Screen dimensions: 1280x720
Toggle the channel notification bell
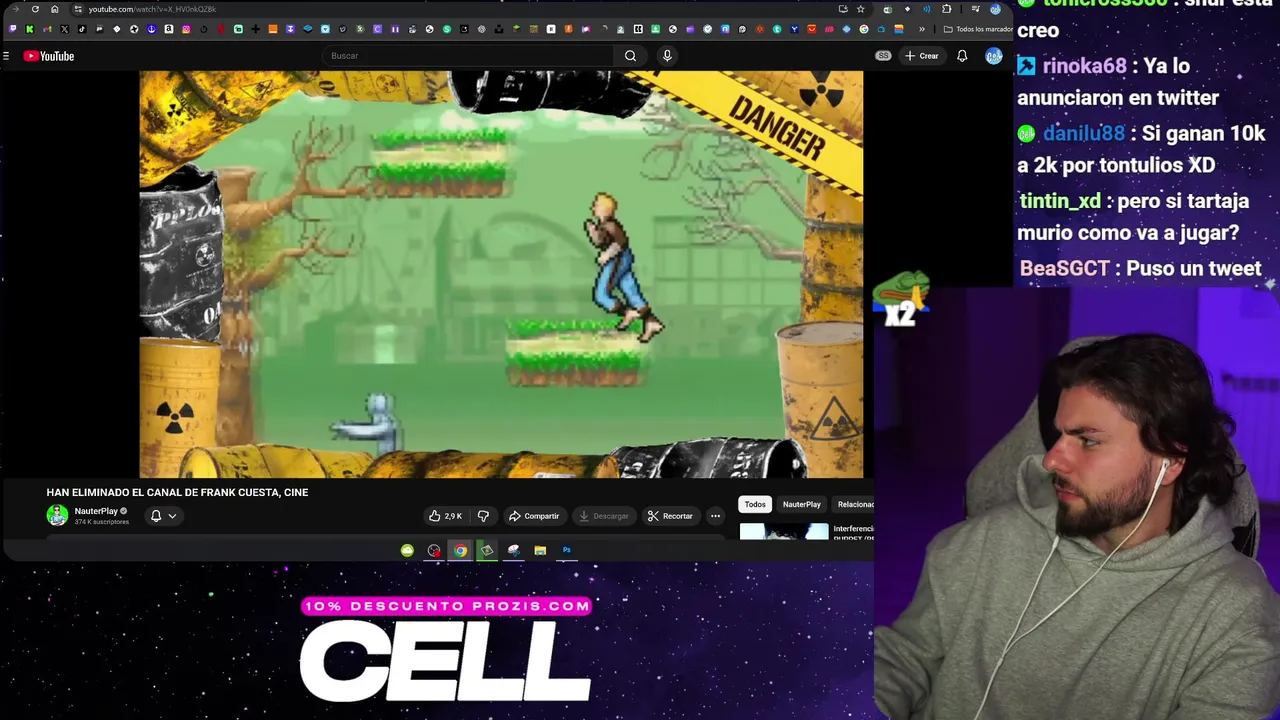[156, 516]
